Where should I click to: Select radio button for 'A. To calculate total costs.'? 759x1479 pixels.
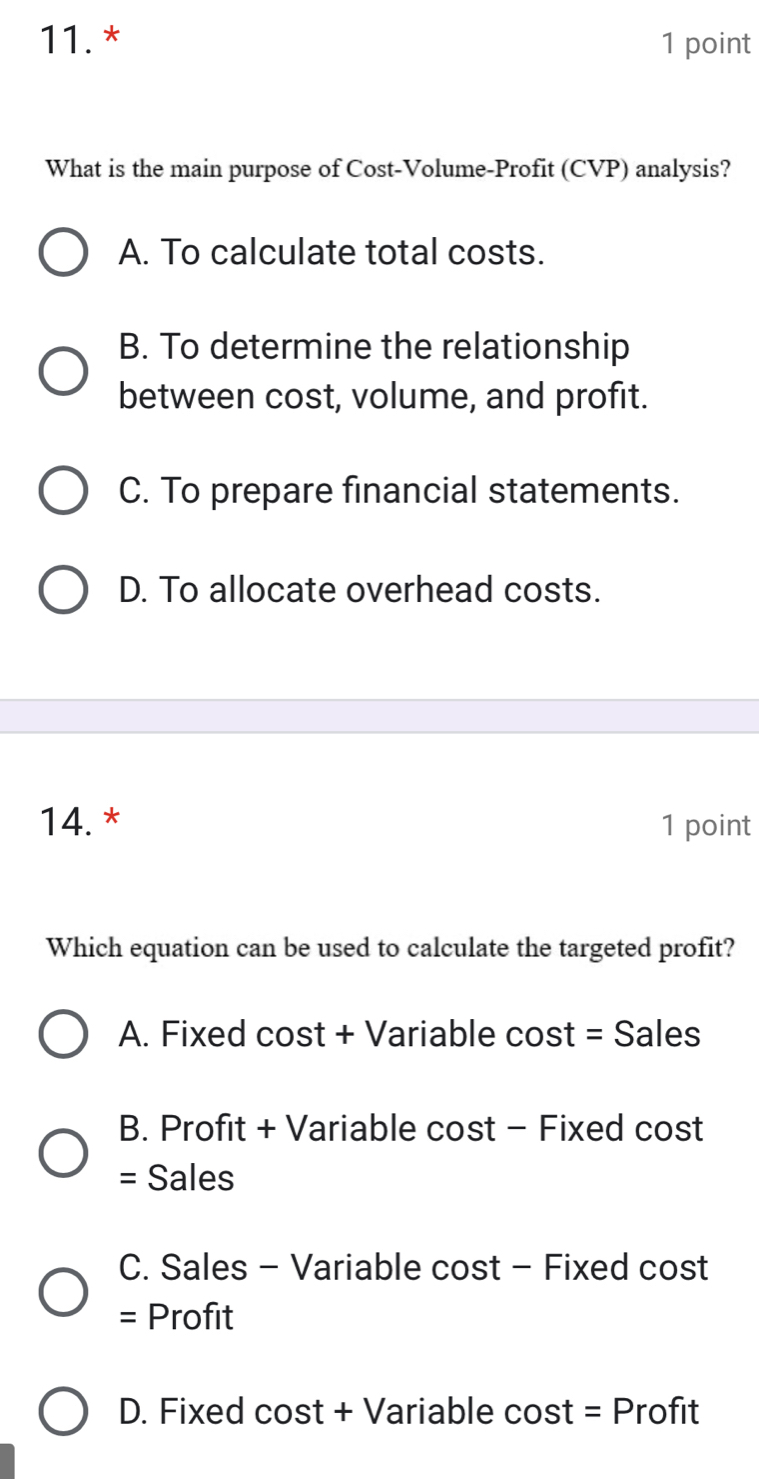pyautogui.click(x=62, y=254)
